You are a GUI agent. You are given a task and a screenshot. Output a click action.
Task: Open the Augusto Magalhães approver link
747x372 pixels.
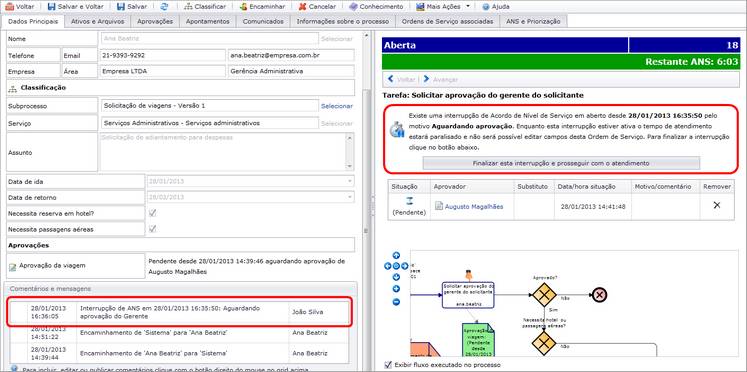click(474, 206)
